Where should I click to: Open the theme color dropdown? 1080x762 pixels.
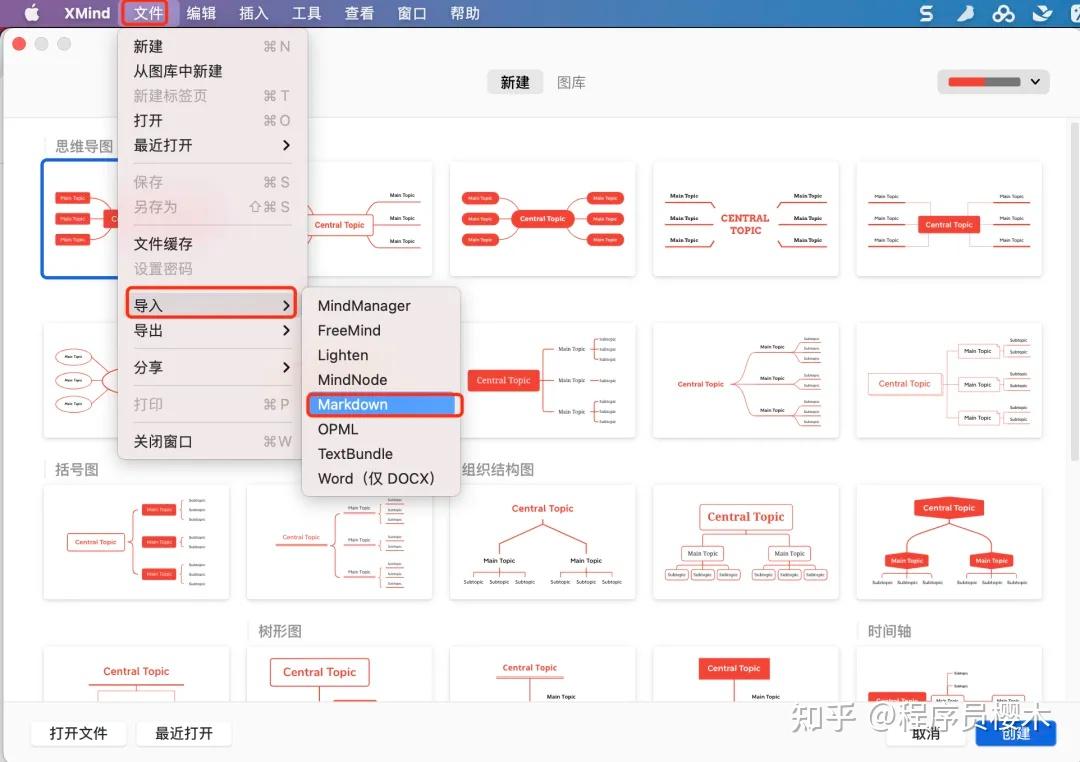[x=1034, y=81]
